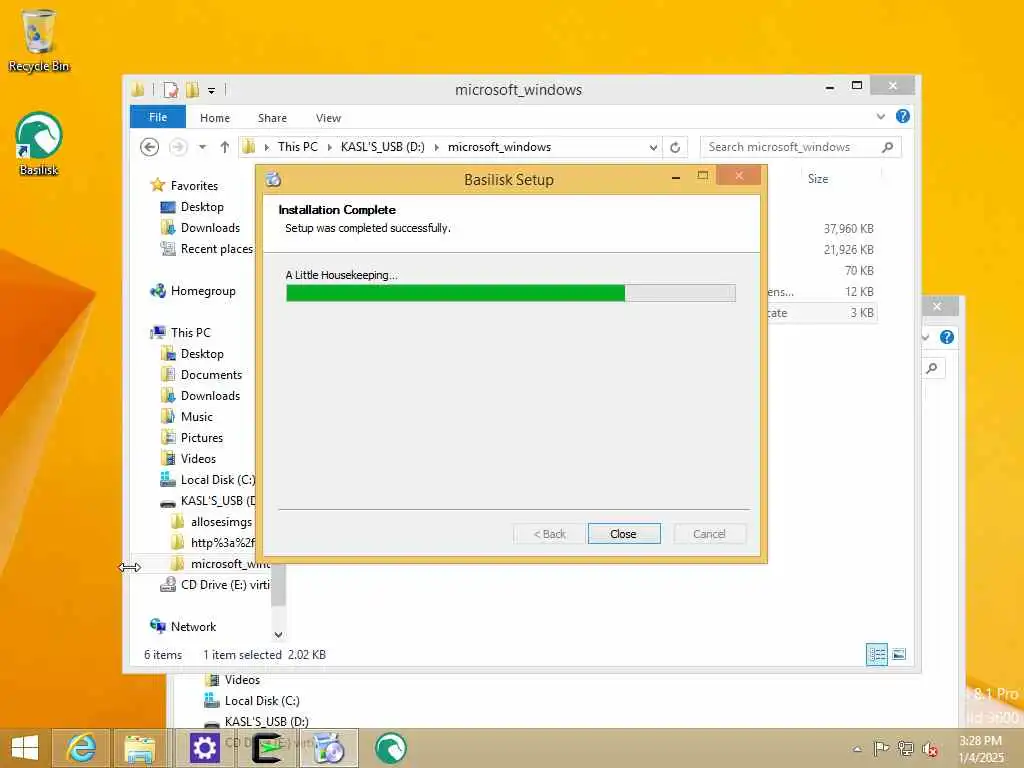Screen dimensions: 1024x768
Task: Click the muted volume tray icon
Action: [x=929, y=749]
